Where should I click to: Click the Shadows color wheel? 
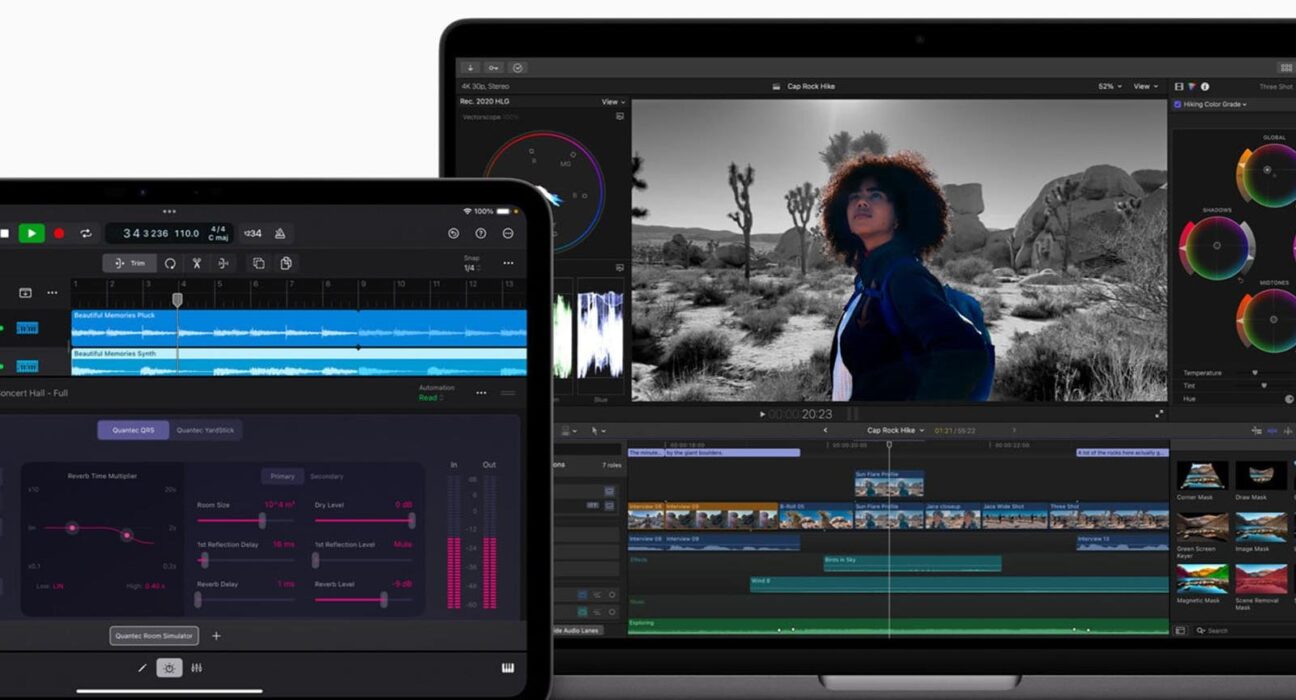[1217, 247]
